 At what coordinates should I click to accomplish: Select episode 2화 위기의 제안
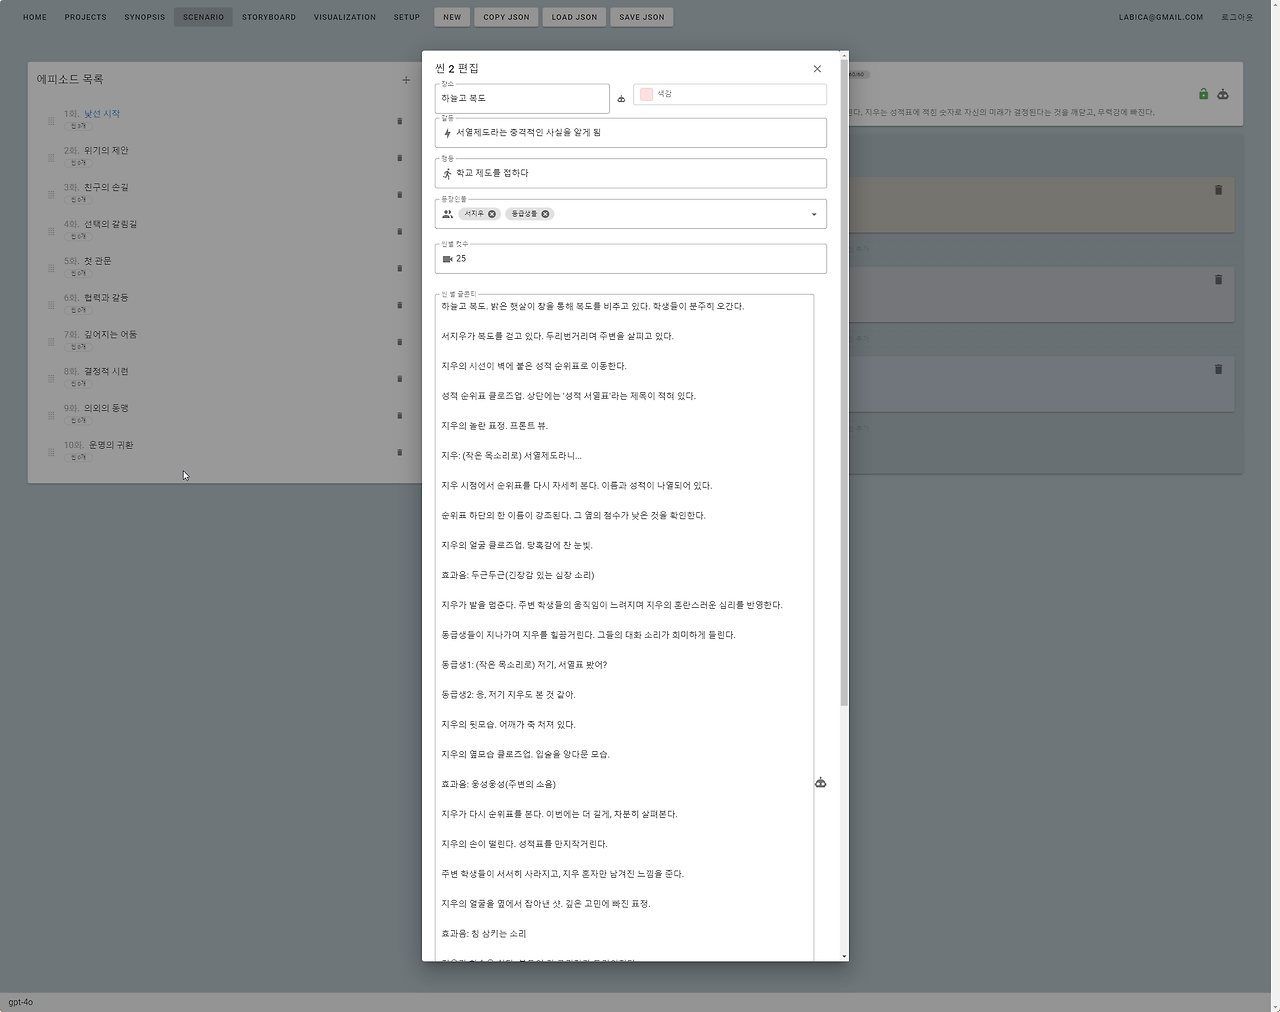(x=96, y=151)
